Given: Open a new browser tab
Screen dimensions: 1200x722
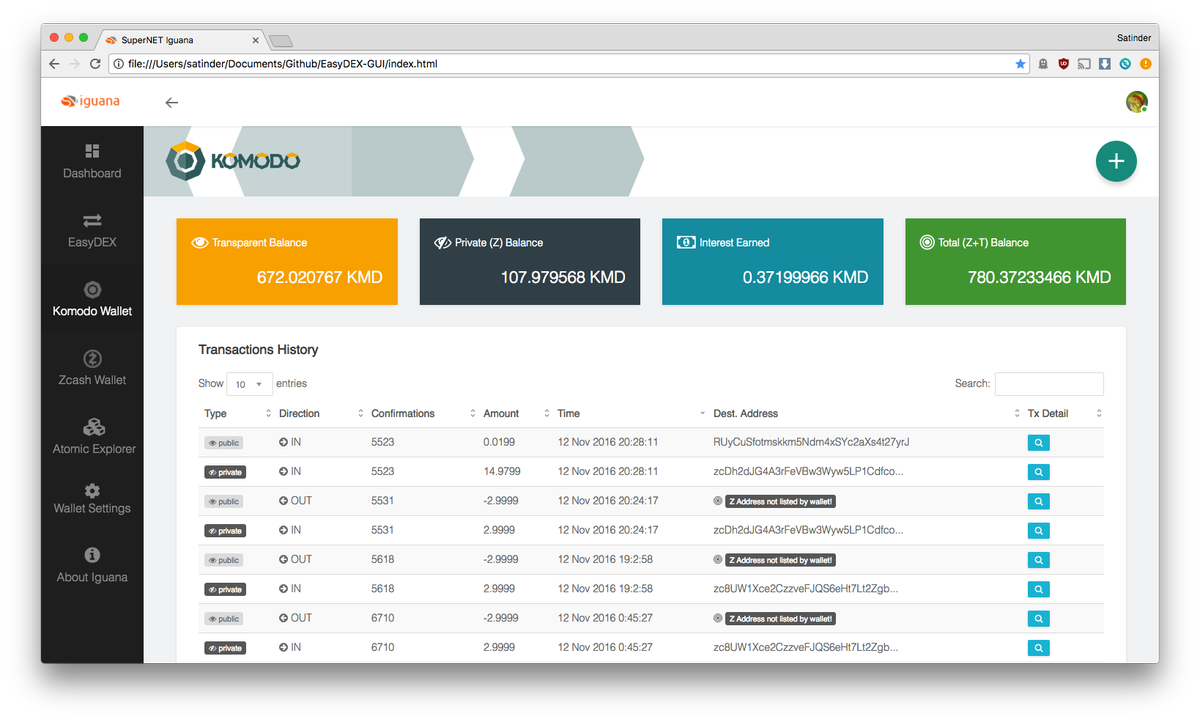Looking at the screenshot, I should tap(281, 41).
